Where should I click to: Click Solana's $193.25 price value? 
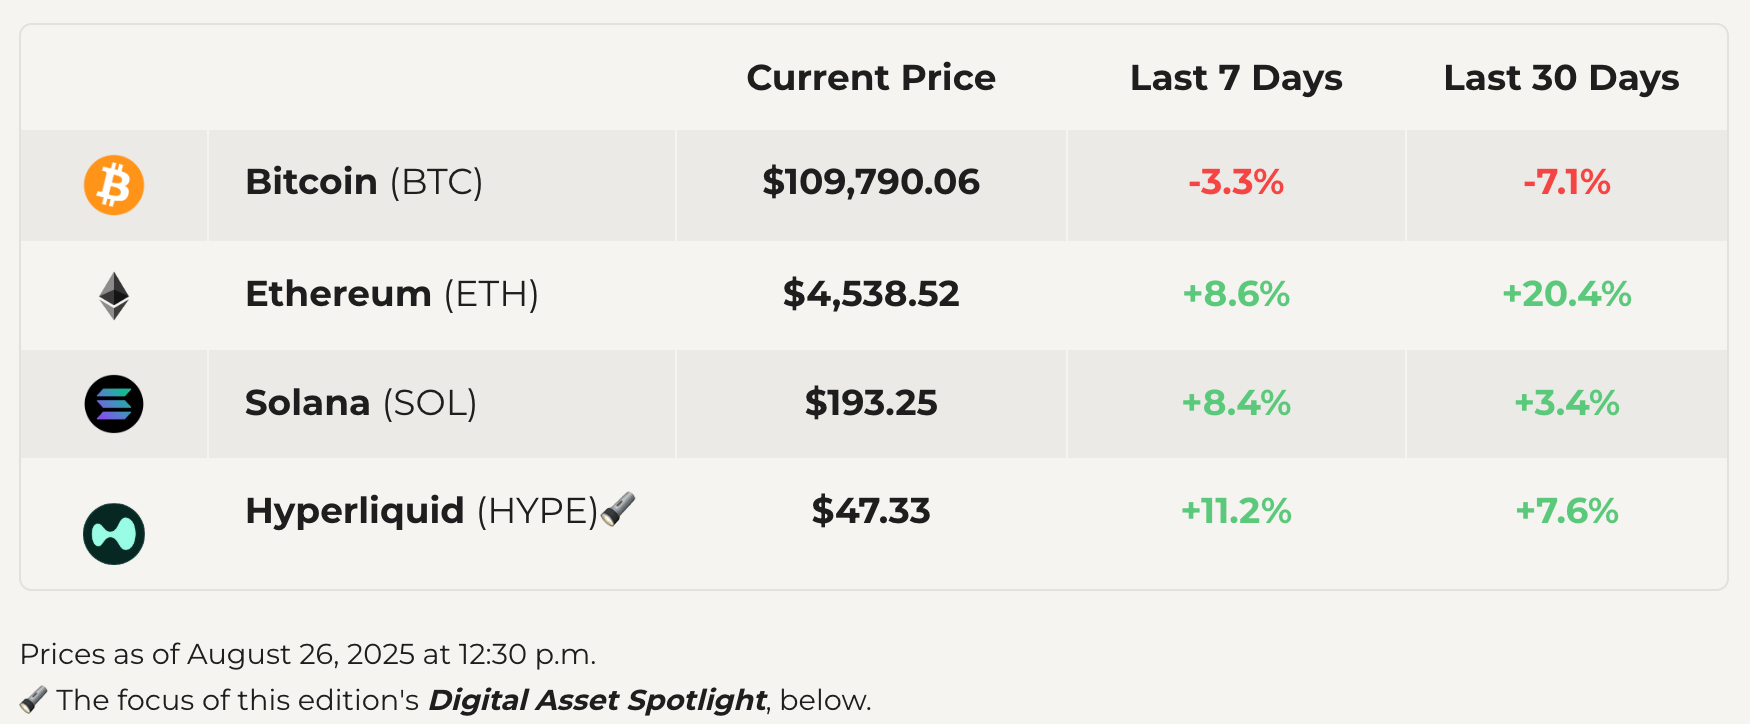871,403
